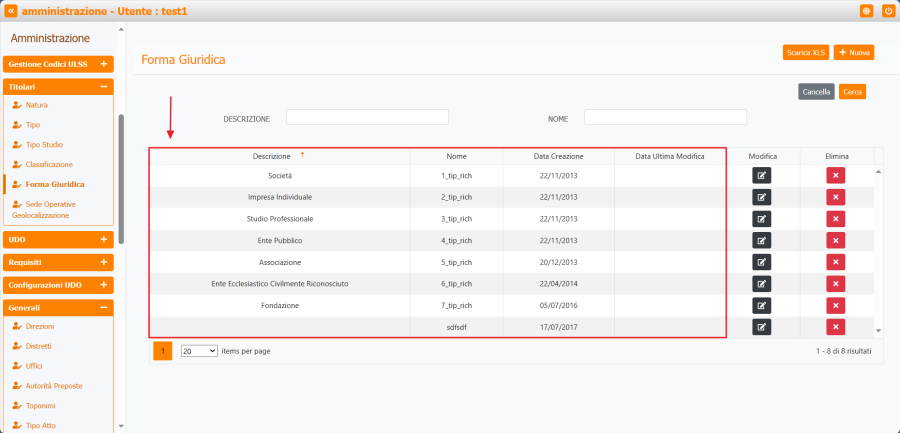900x433 pixels.
Task: Open Tipo Studio in the sidebar
Action: pyautogui.click(x=45, y=144)
